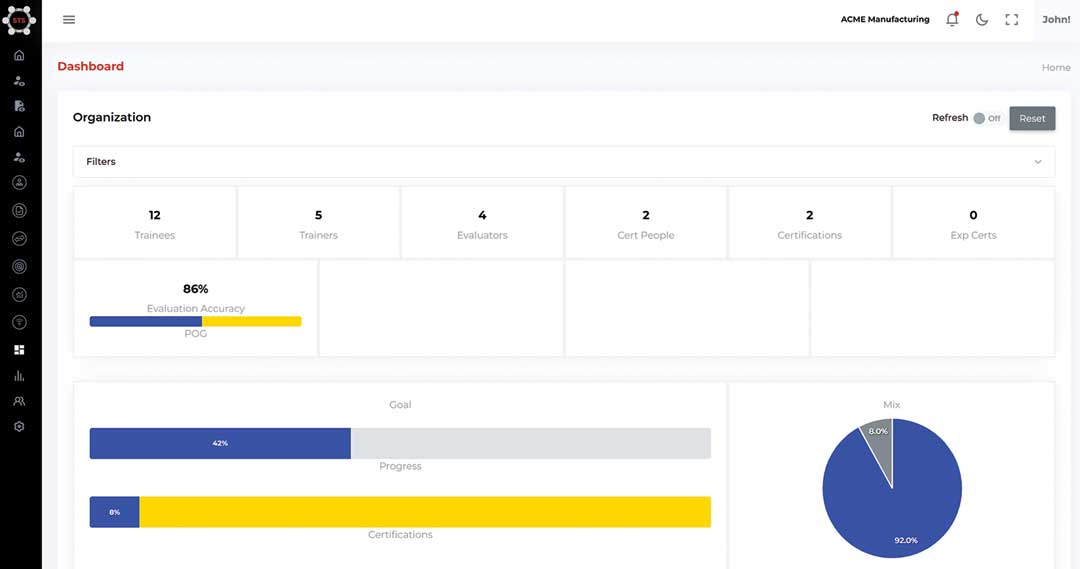This screenshot has height=569, width=1080.
Task: Select the circular target icon in sidebar
Action: [x=19, y=267]
